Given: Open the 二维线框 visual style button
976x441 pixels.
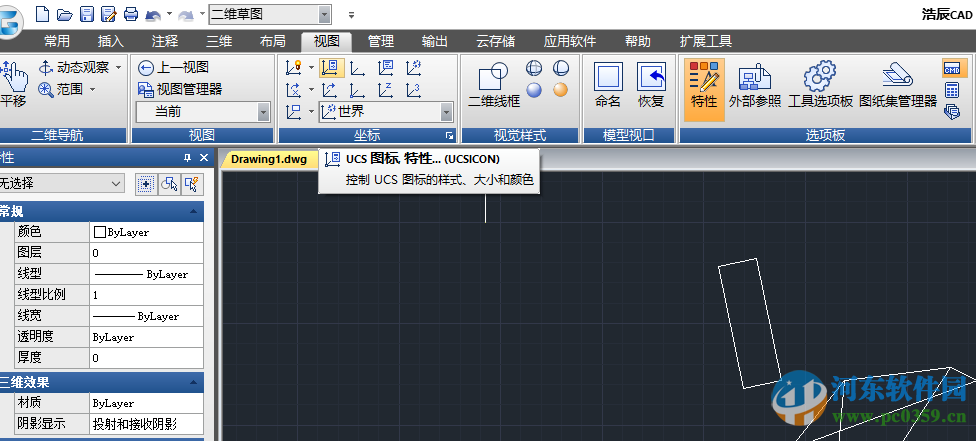Looking at the screenshot, I should coord(494,85).
